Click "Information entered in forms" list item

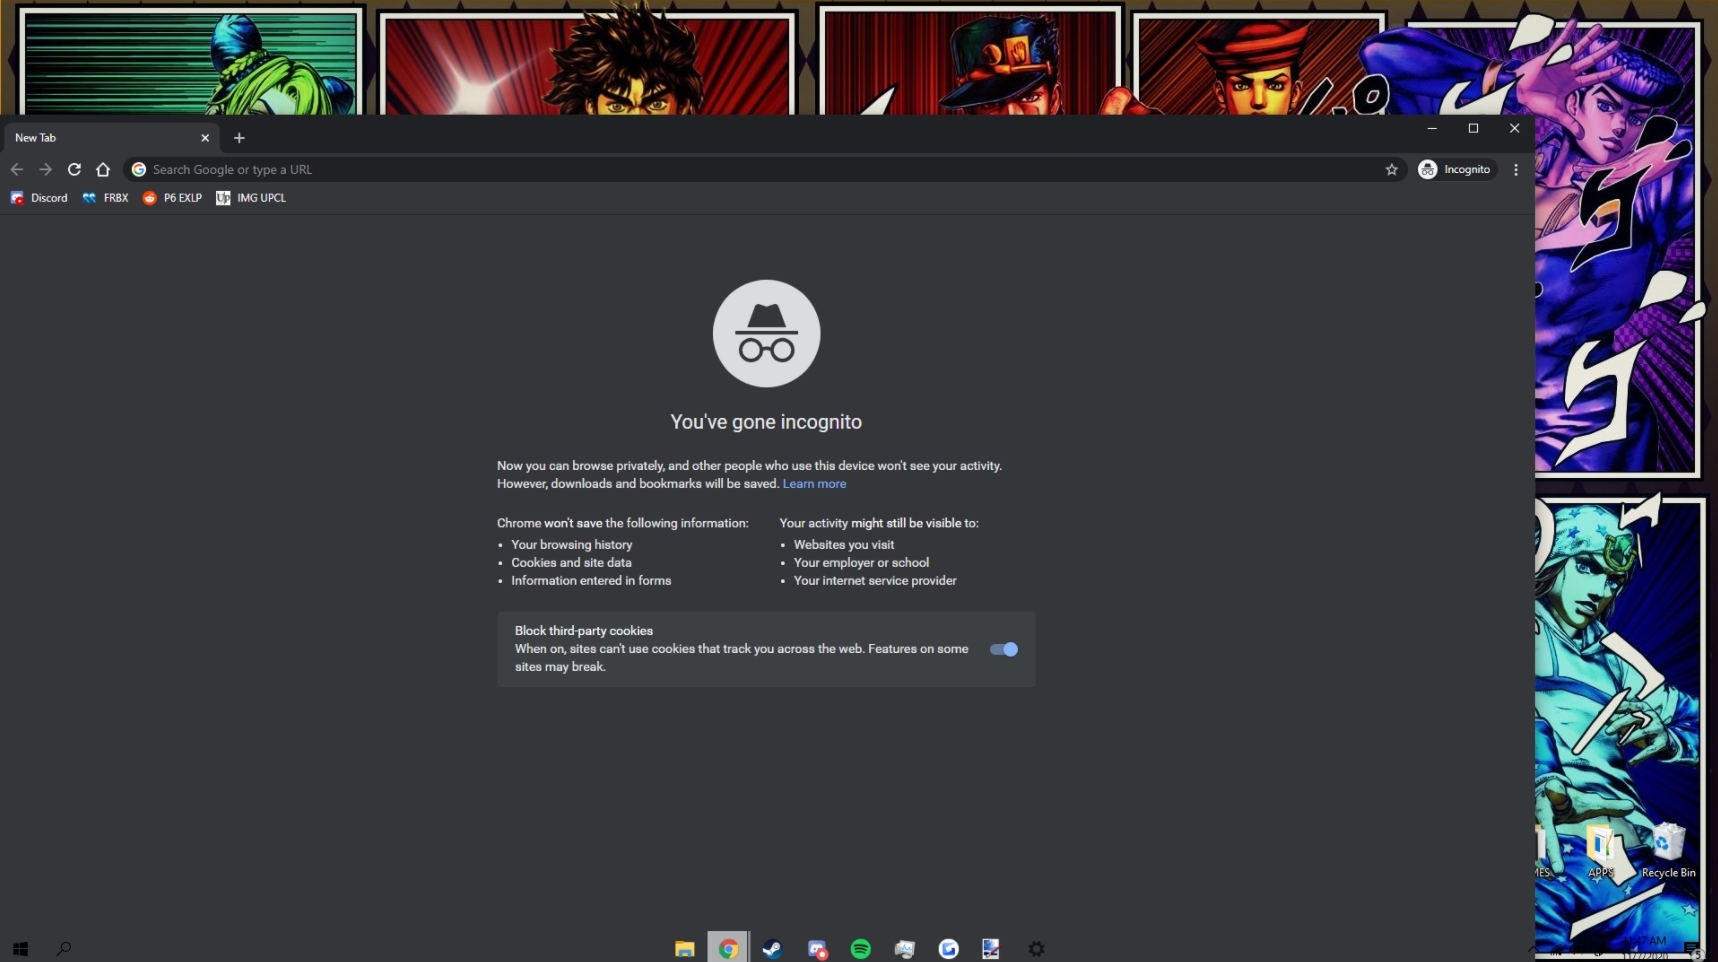click(x=591, y=581)
